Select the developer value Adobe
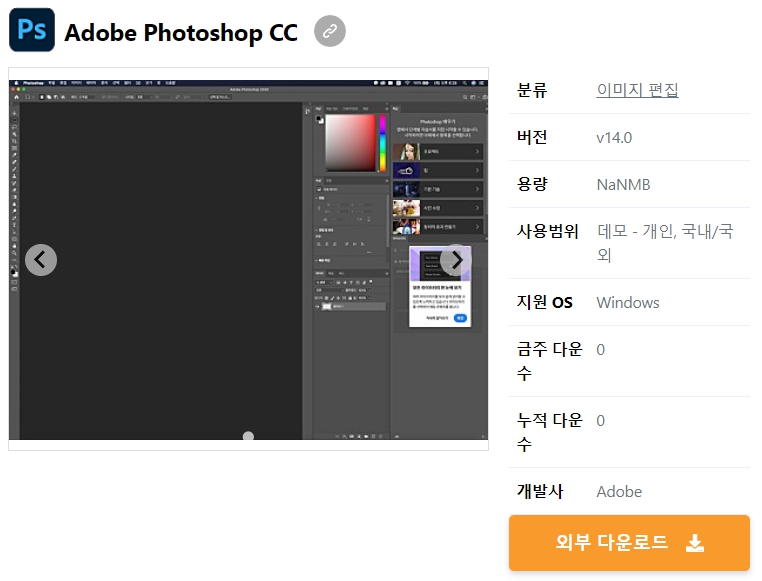Image resolution: width=762 pixels, height=581 pixels. point(619,492)
